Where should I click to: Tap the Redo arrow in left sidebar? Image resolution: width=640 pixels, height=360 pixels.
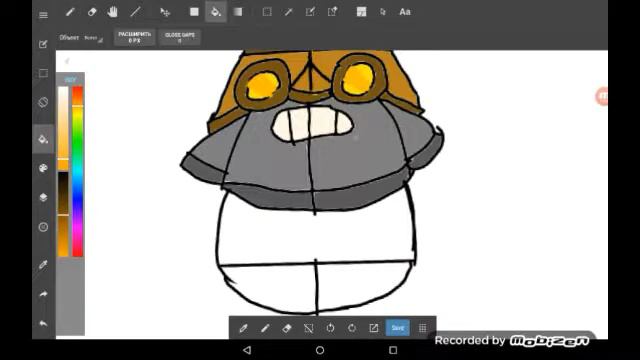pos(43,294)
